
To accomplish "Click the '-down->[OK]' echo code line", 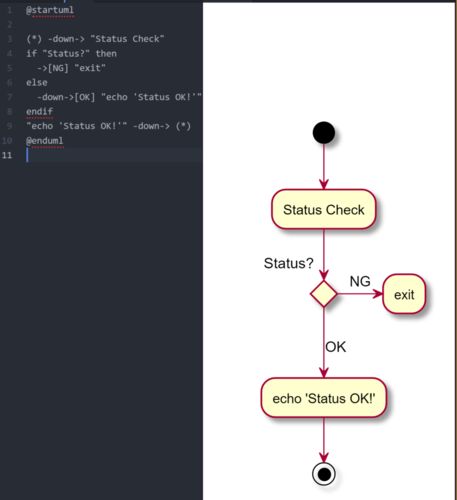I will (119, 97).
